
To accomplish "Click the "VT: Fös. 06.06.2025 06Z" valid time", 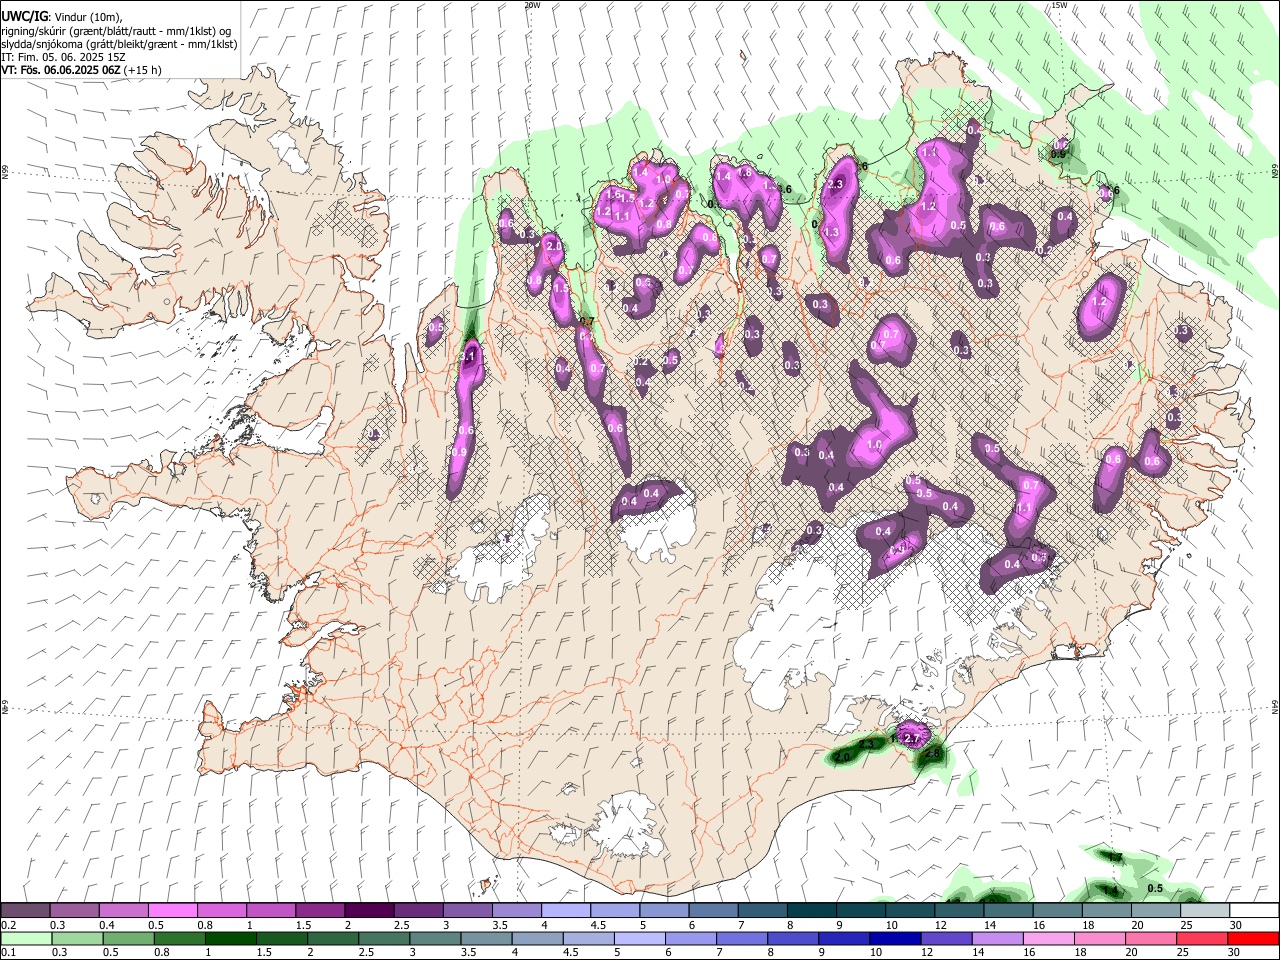I will [60, 70].
